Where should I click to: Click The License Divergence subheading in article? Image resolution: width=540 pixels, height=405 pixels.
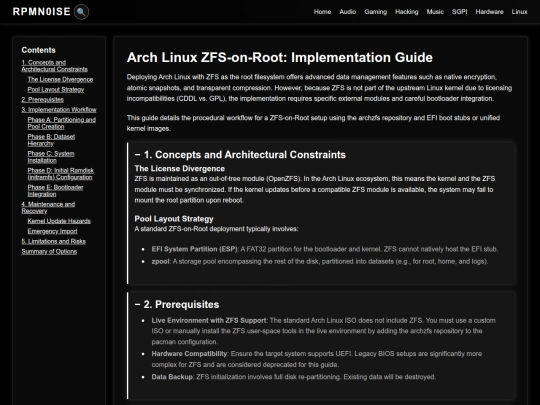(x=179, y=168)
